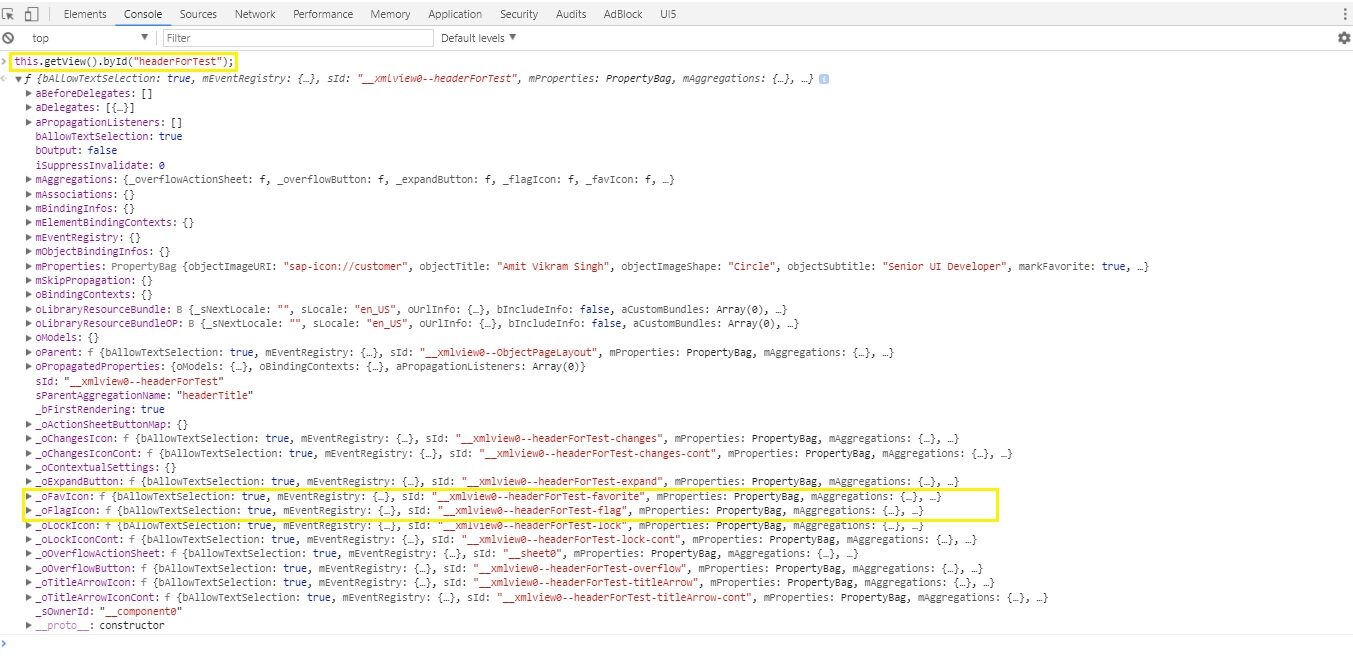The image size is (1353, 669).
Task: Open the Default levels dropdown
Action: coord(478,38)
